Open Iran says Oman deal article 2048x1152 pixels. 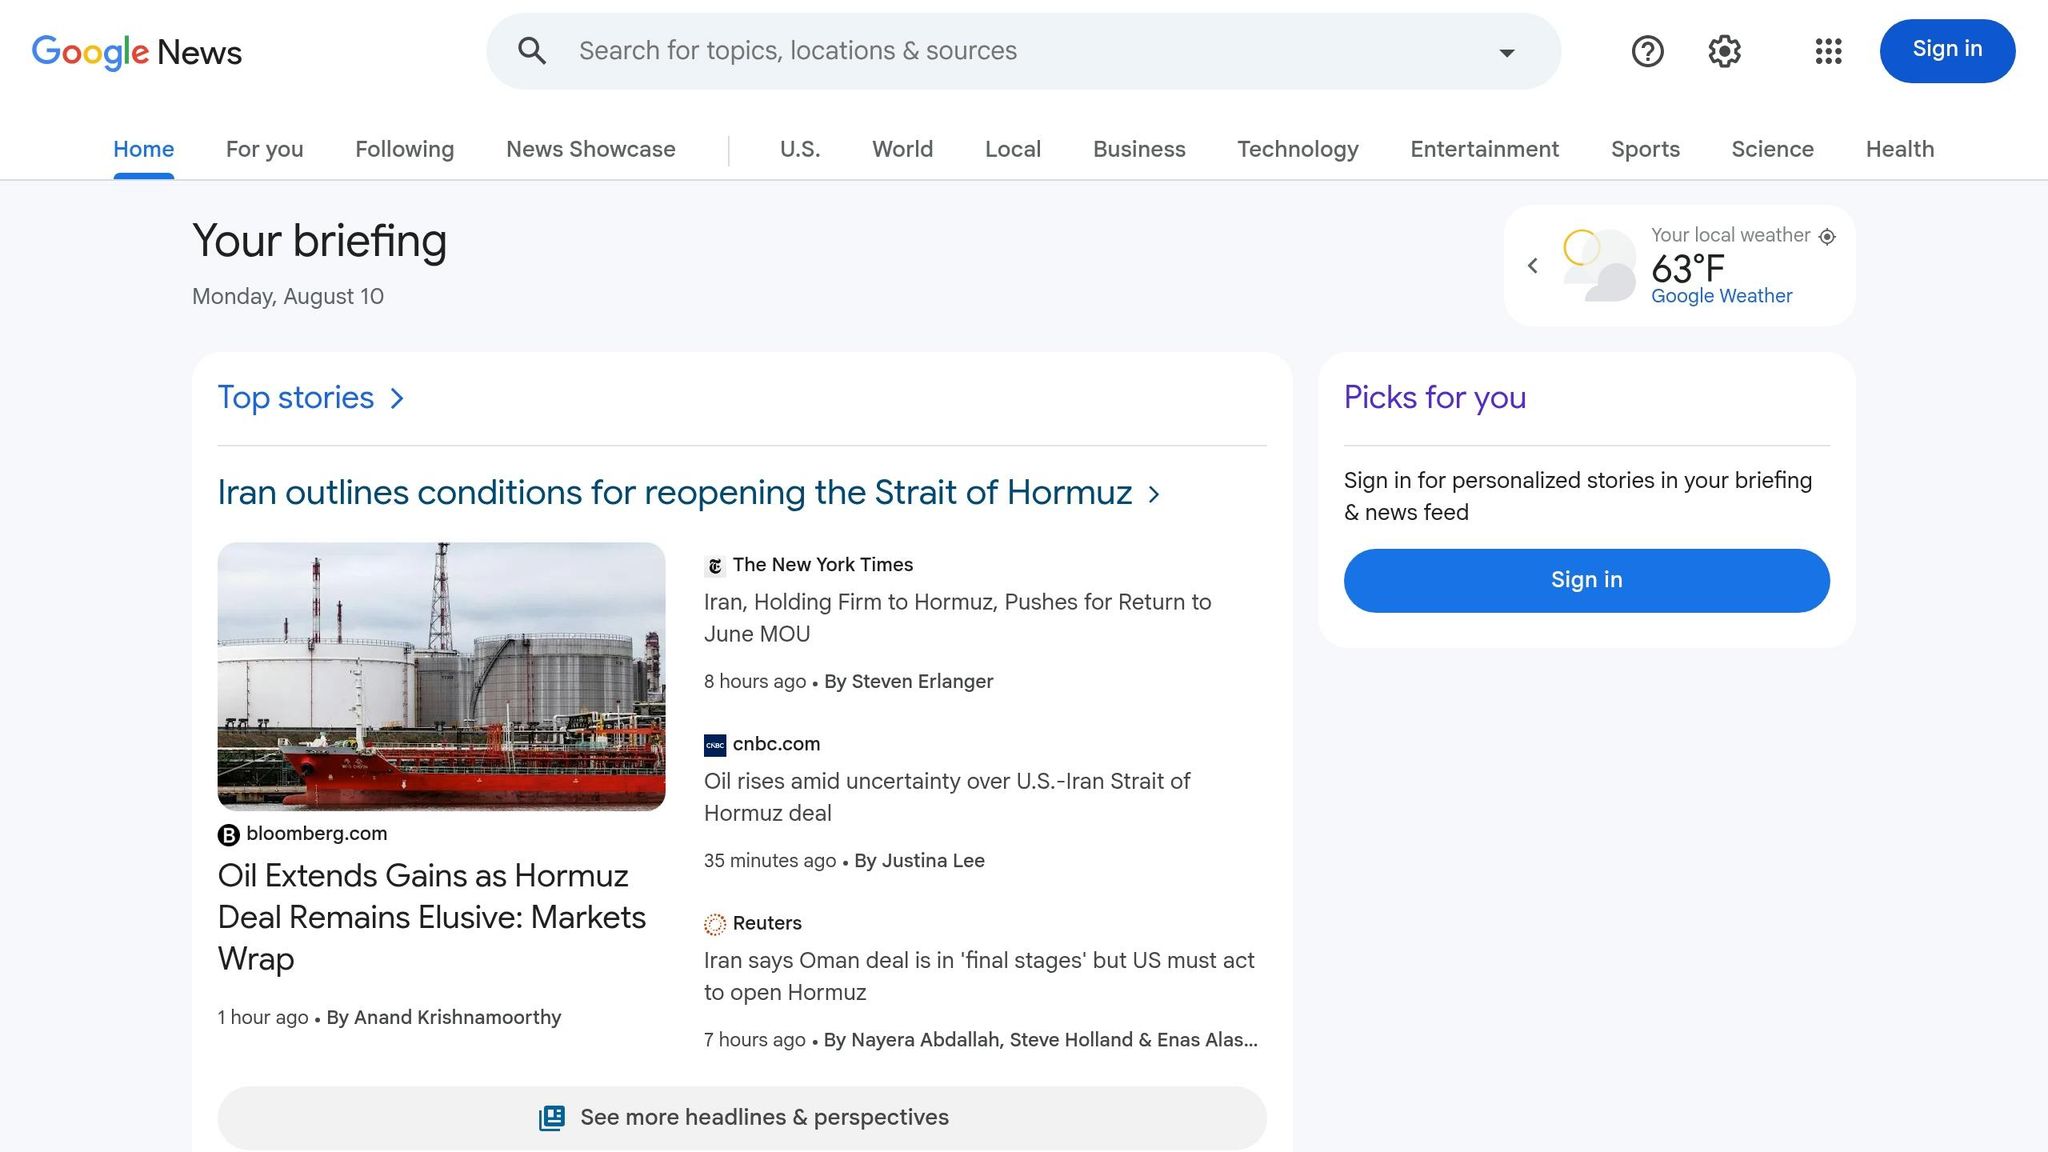979,976
